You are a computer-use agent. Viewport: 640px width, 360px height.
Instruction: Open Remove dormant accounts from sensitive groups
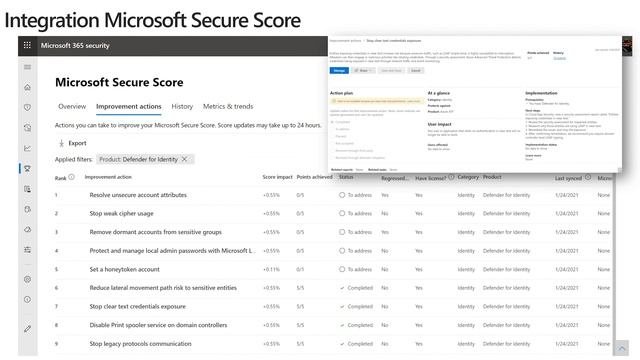coord(156,232)
